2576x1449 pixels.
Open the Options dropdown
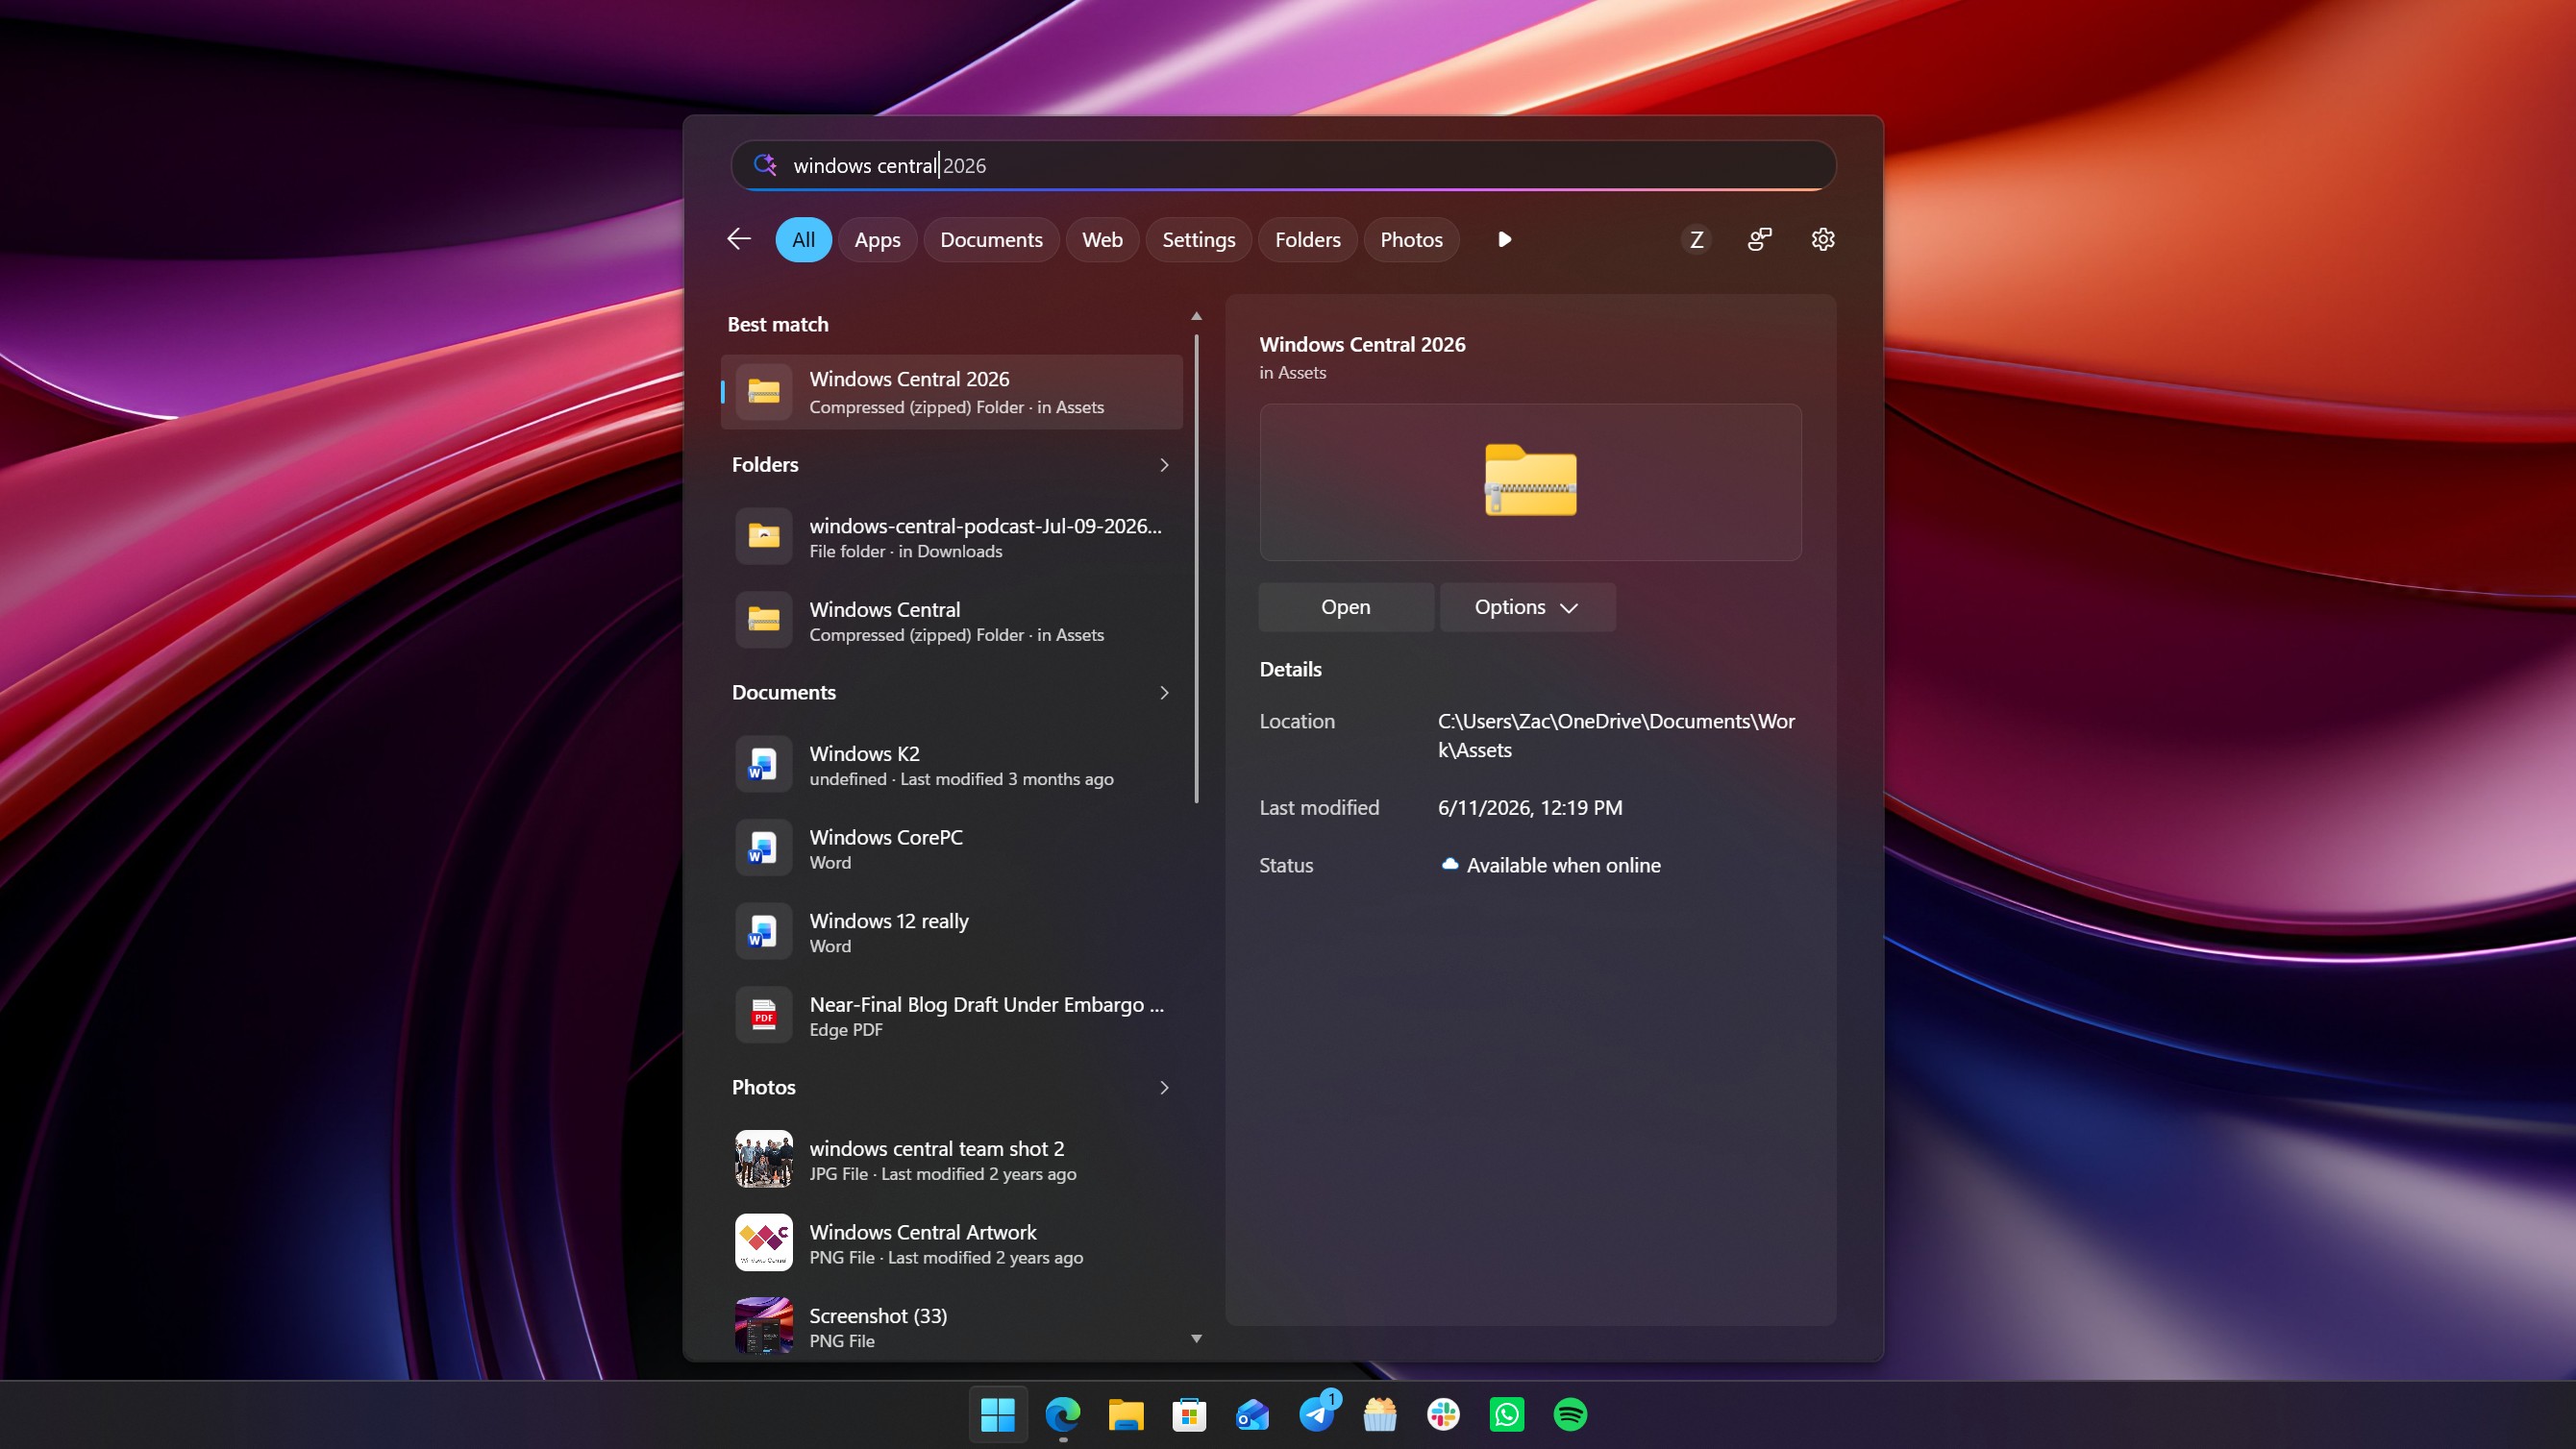1527,607
